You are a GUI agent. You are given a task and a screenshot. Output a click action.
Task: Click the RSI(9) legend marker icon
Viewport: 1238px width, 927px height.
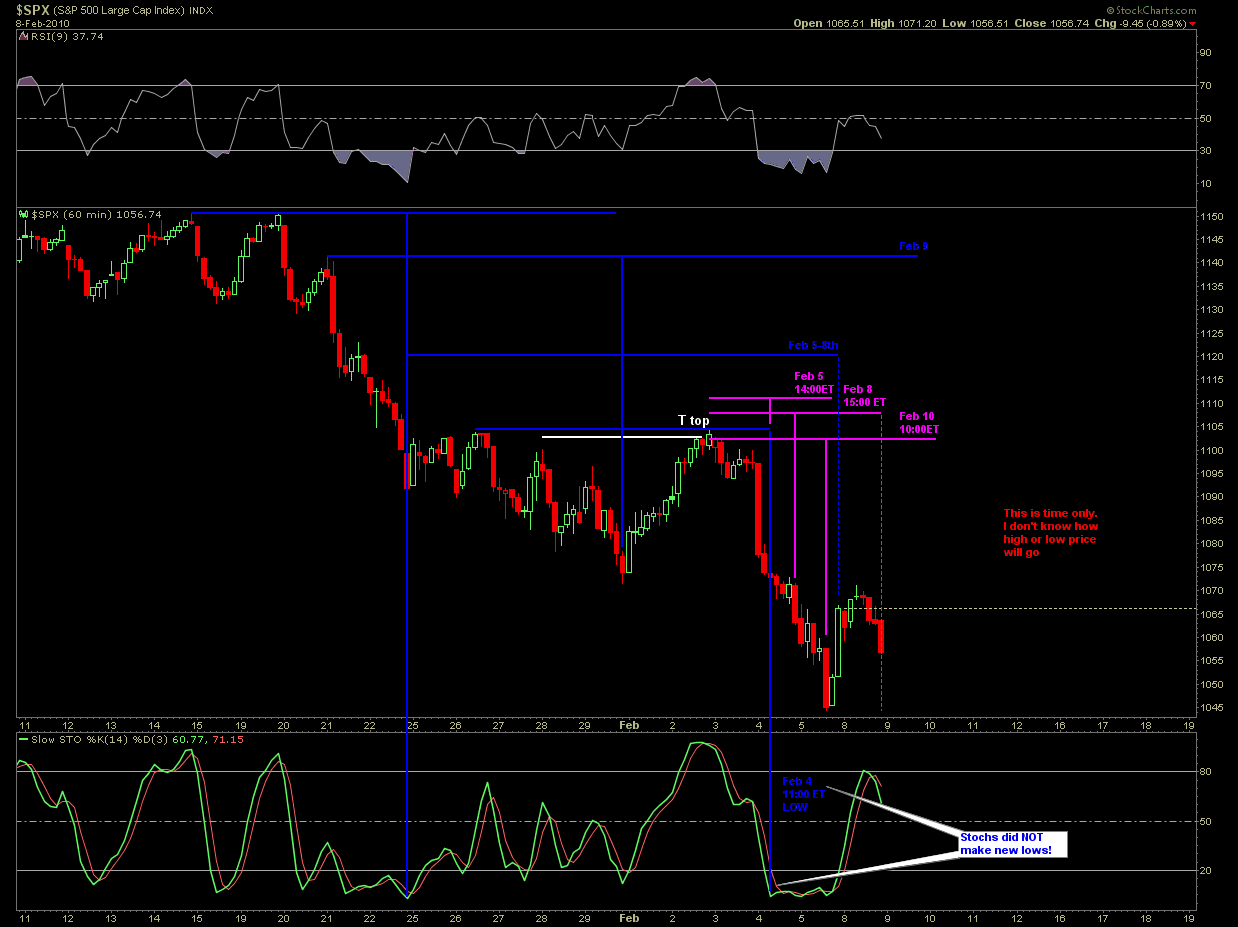point(24,36)
